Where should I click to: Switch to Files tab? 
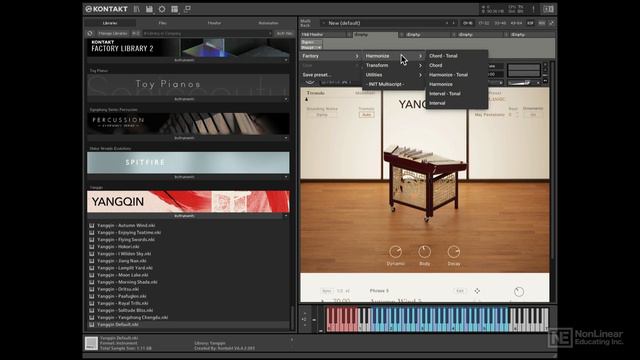[x=162, y=23]
